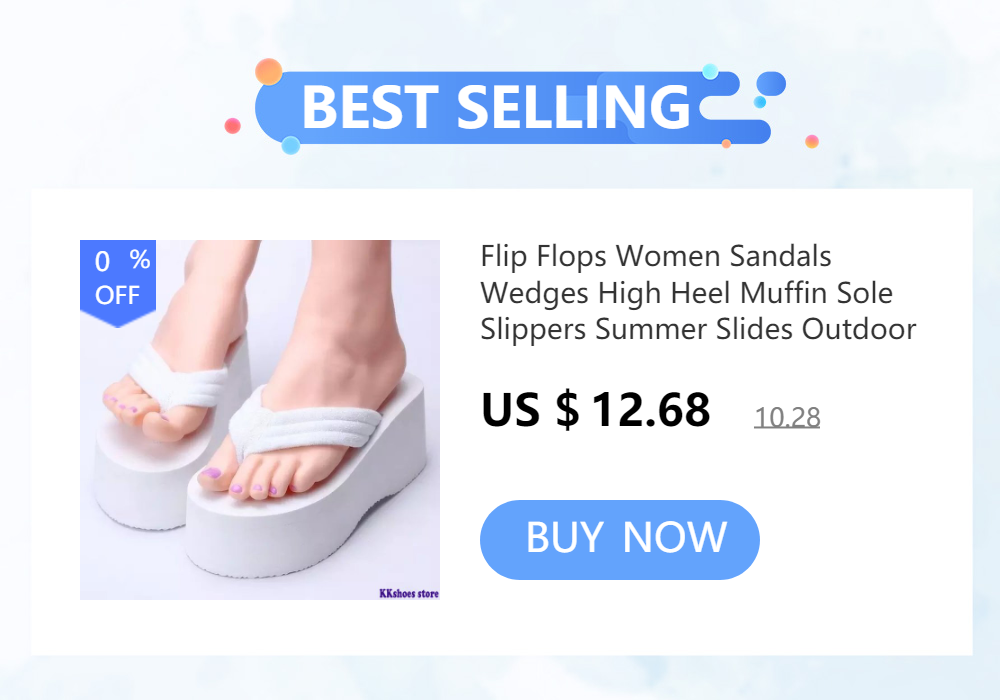Click the pink-orange dot at far right of banner
The width and height of the screenshot is (1000, 700).
[x=812, y=141]
